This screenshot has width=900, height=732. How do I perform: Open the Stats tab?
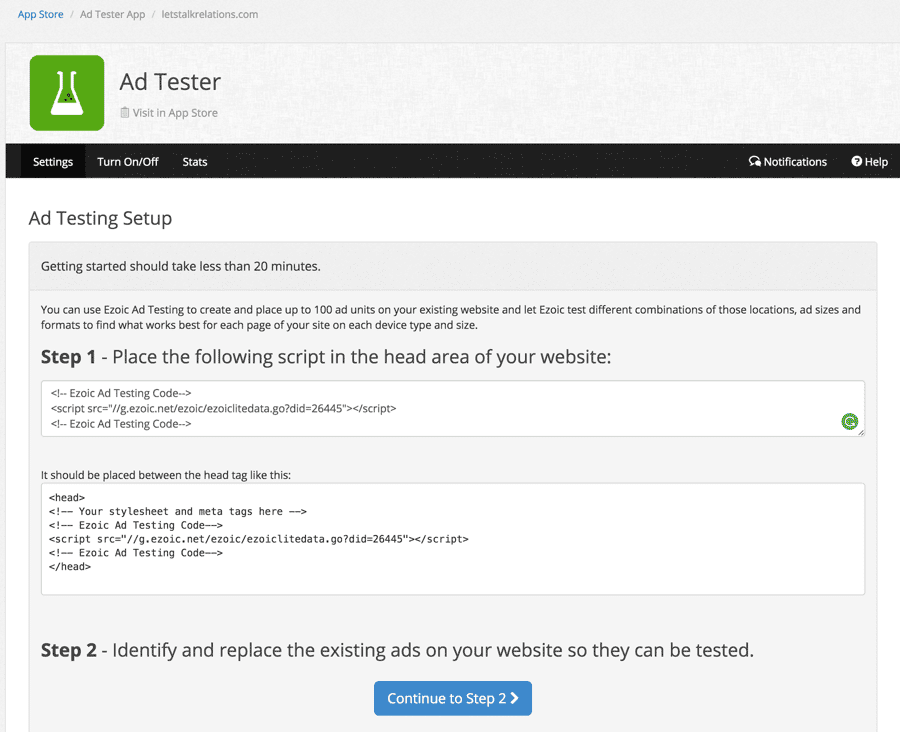pyautogui.click(x=195, y=162)
